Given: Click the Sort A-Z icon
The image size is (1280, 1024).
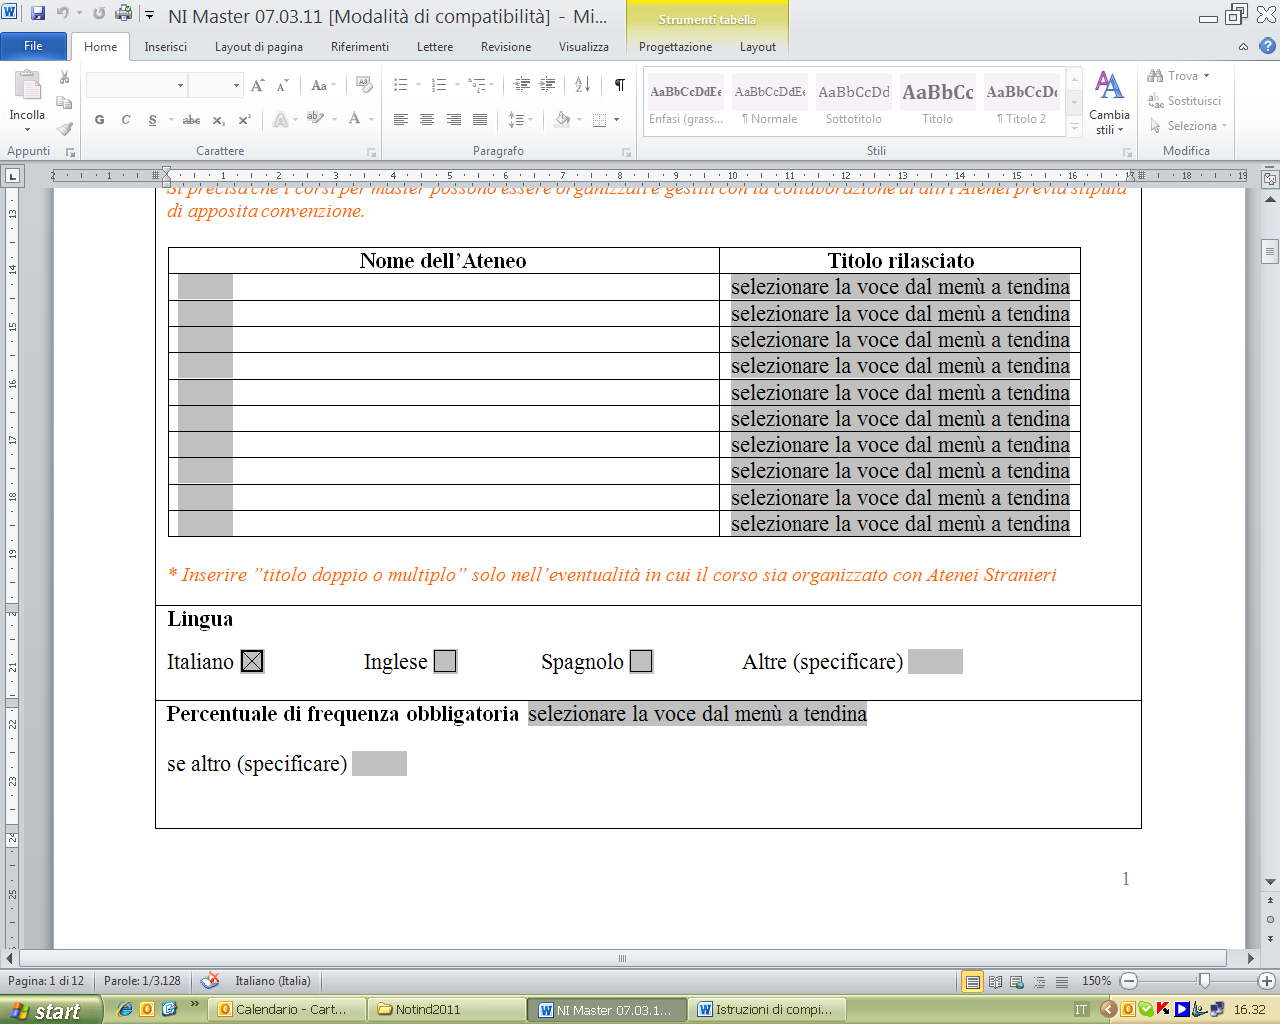Looking at the screenshot, I should pos(583,85).
